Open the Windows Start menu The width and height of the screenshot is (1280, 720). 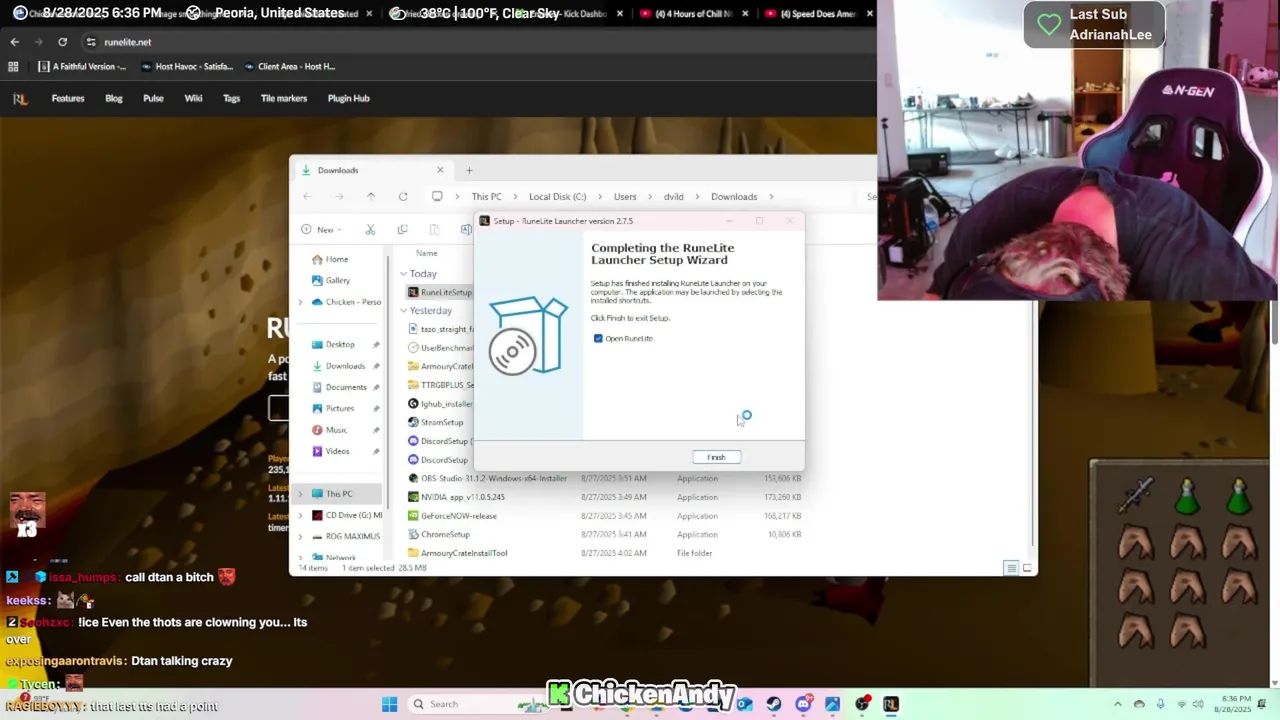(x=389, y=704)
